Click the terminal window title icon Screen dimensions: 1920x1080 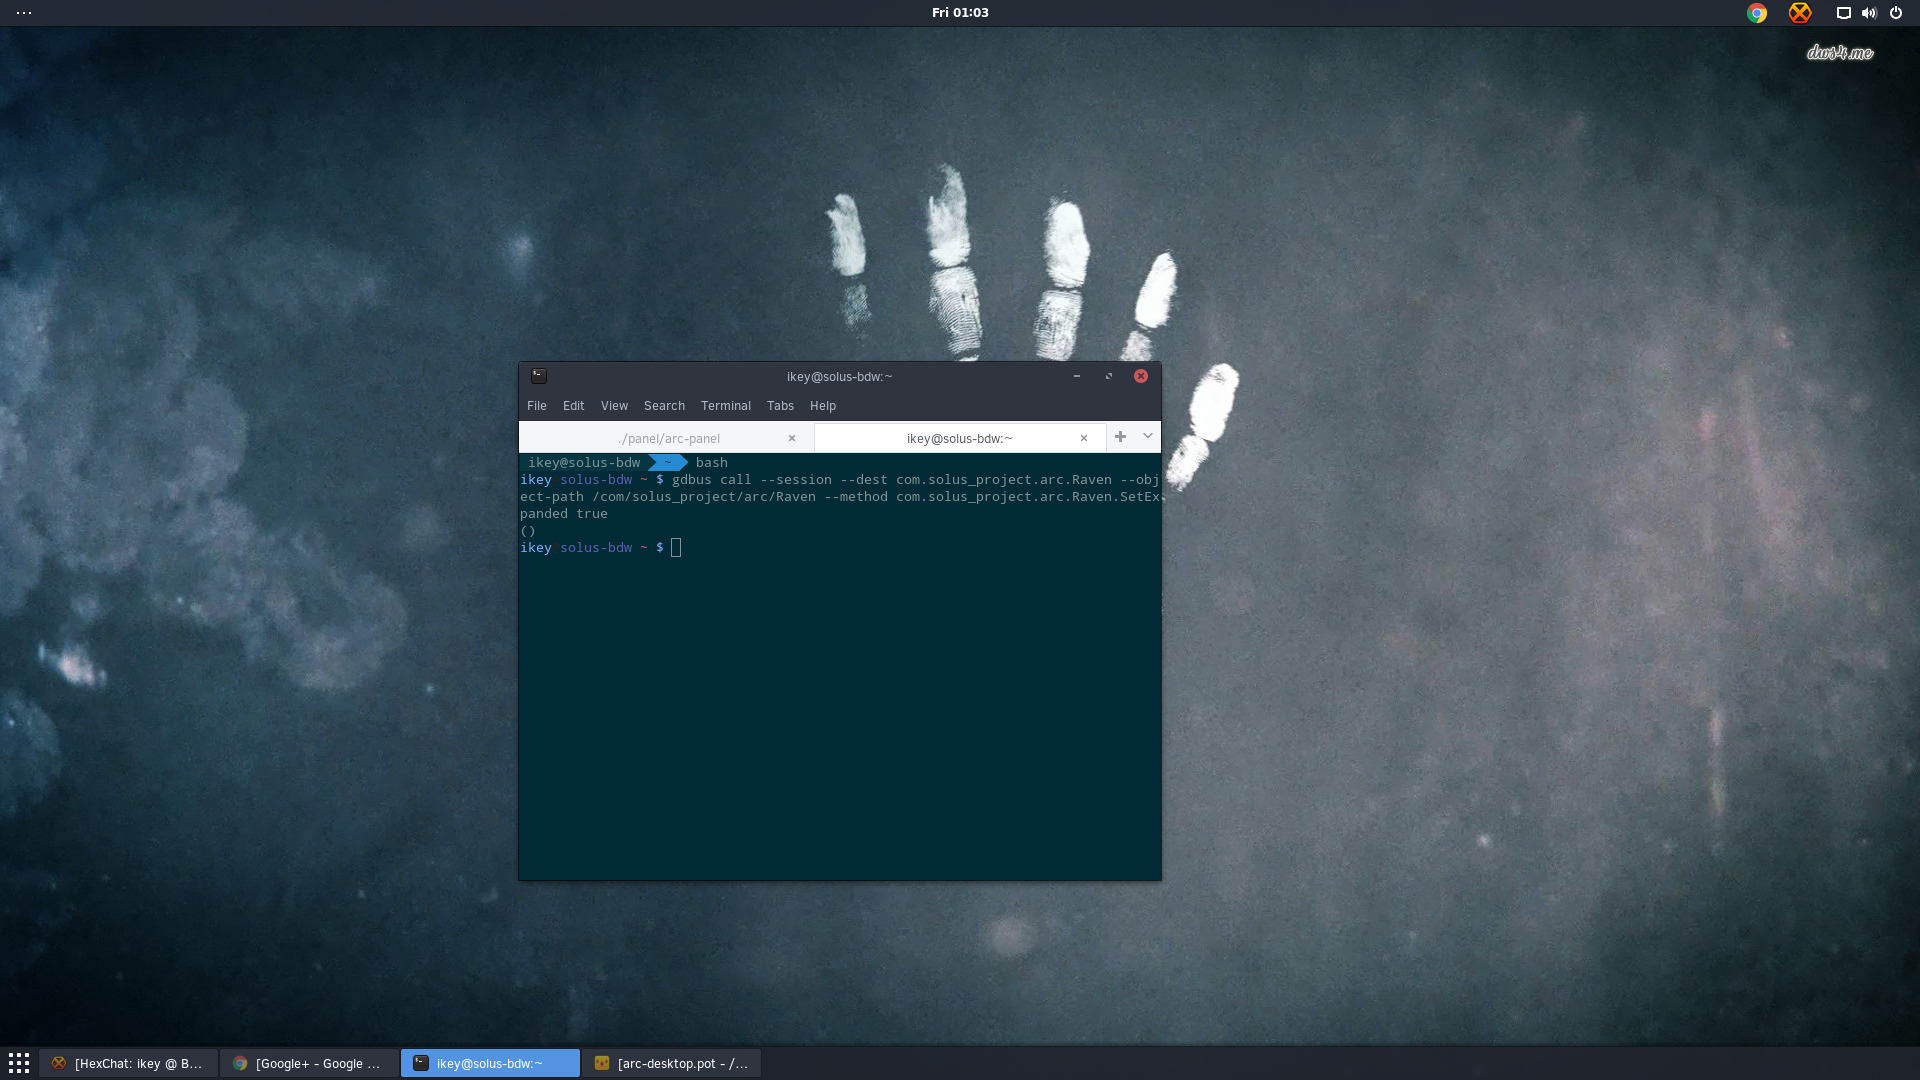[539, 376]
